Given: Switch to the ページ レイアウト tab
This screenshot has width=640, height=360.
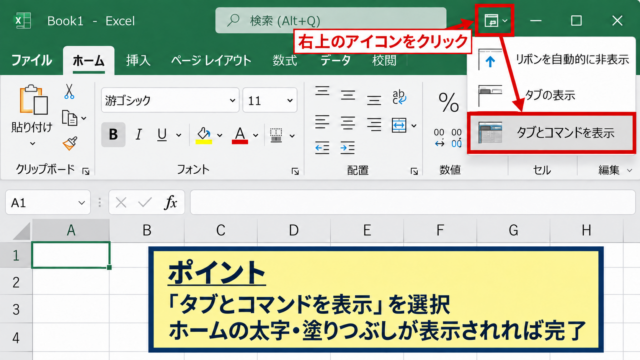Looking at the screenshot, I should (211, 60).
